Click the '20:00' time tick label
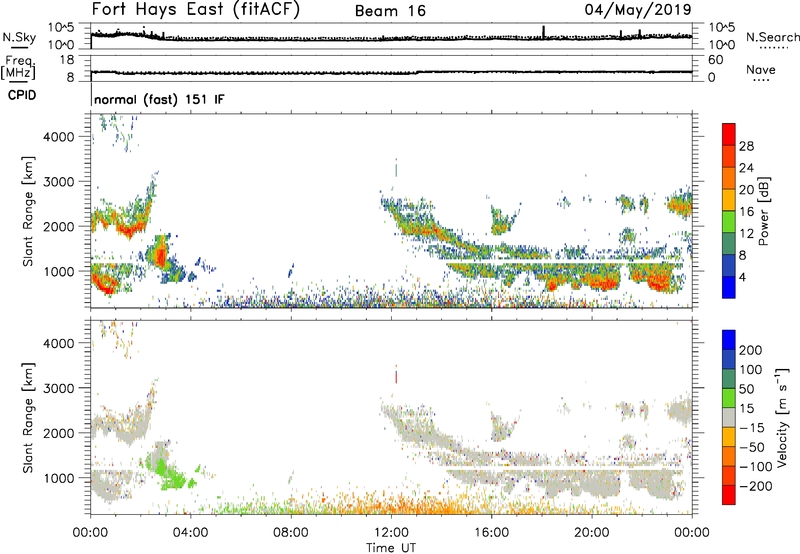This screenshot has height=554, width=800. (x=591, y=533)
